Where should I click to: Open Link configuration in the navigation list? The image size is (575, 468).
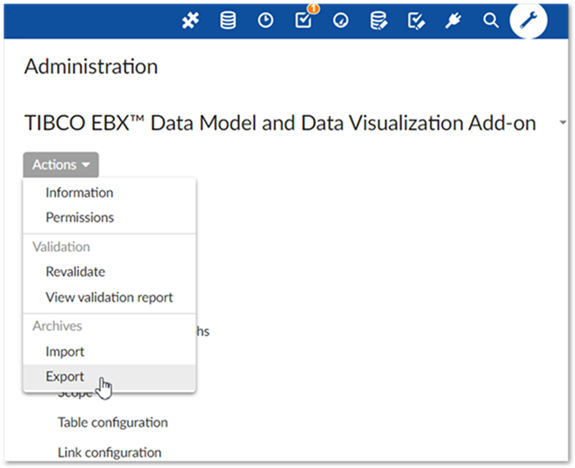109,452
